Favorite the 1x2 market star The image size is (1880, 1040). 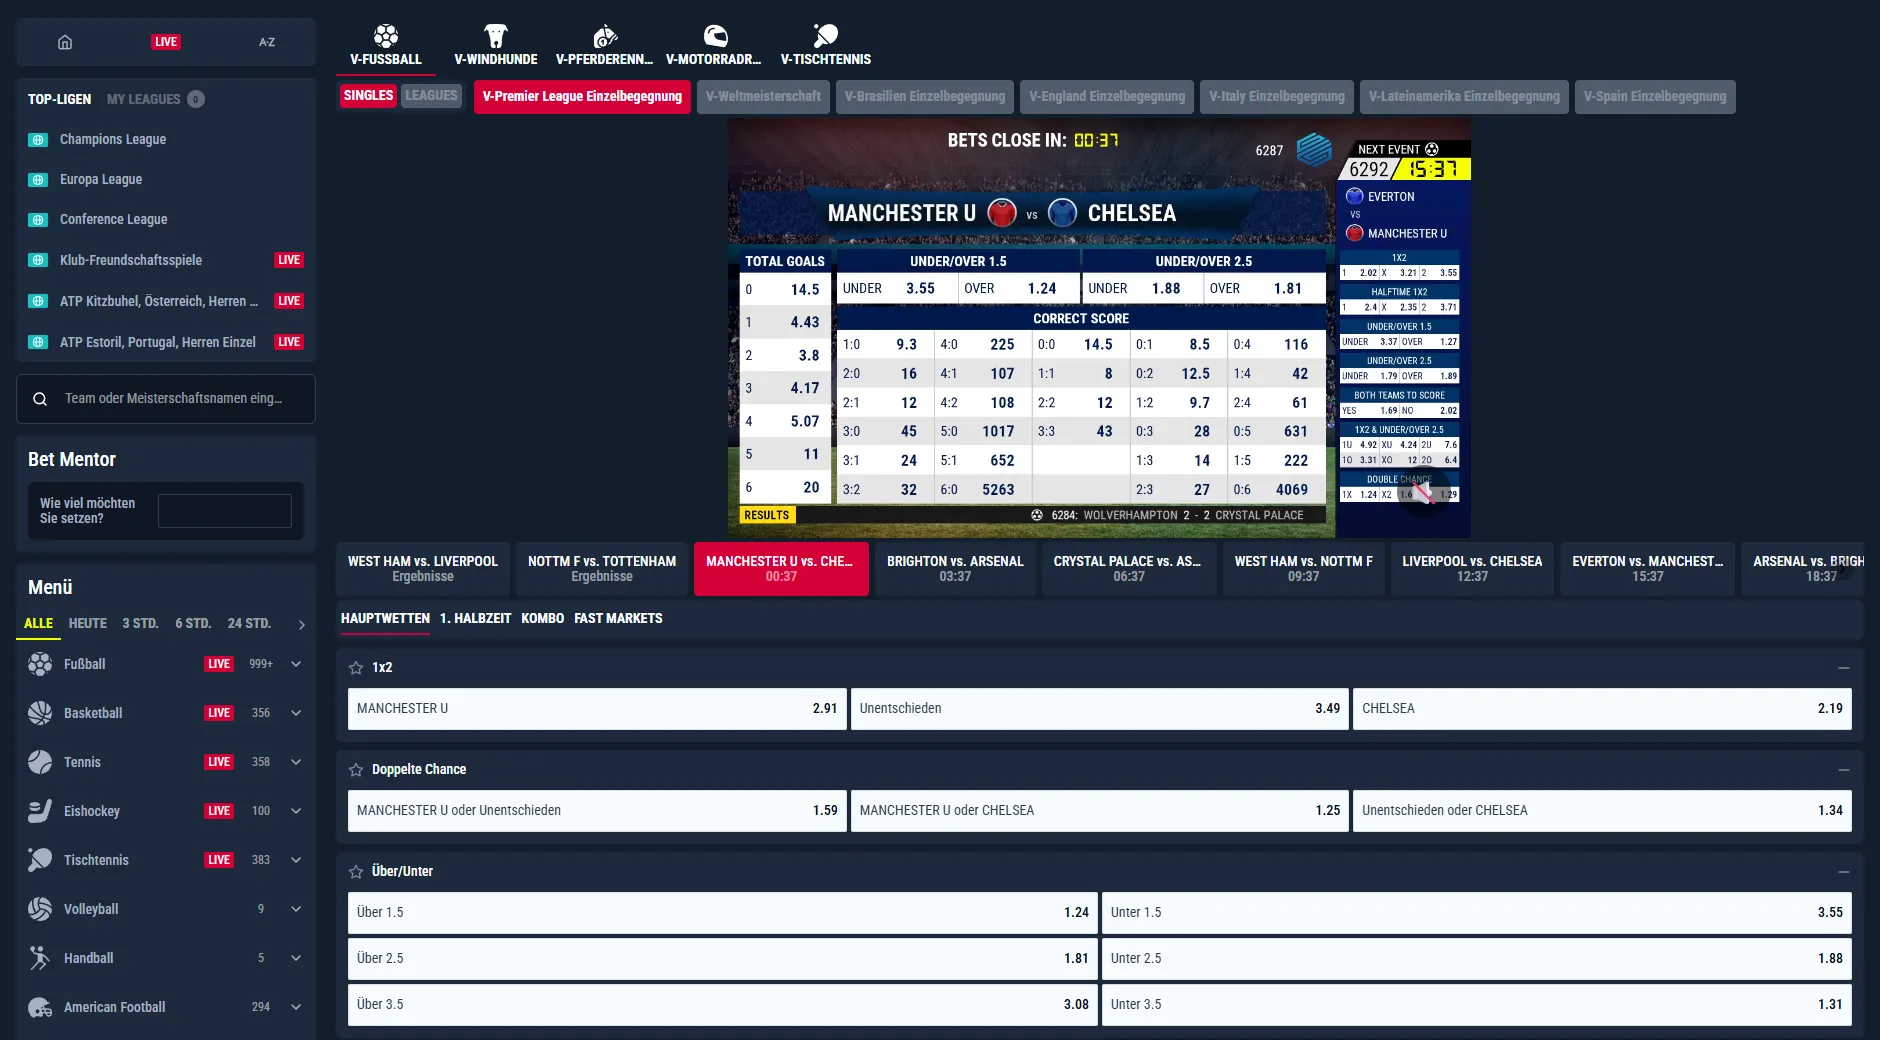356,668
